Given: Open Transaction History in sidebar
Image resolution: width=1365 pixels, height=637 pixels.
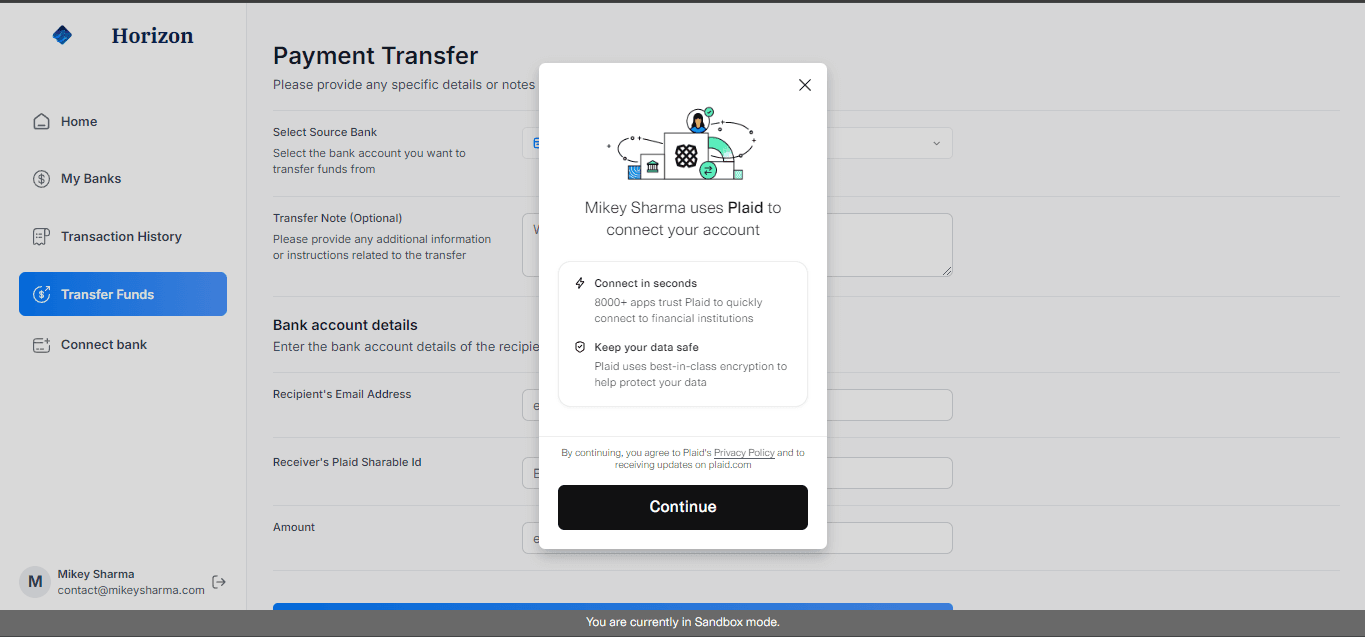Looking at the screenshot, I should pos(123,237).
